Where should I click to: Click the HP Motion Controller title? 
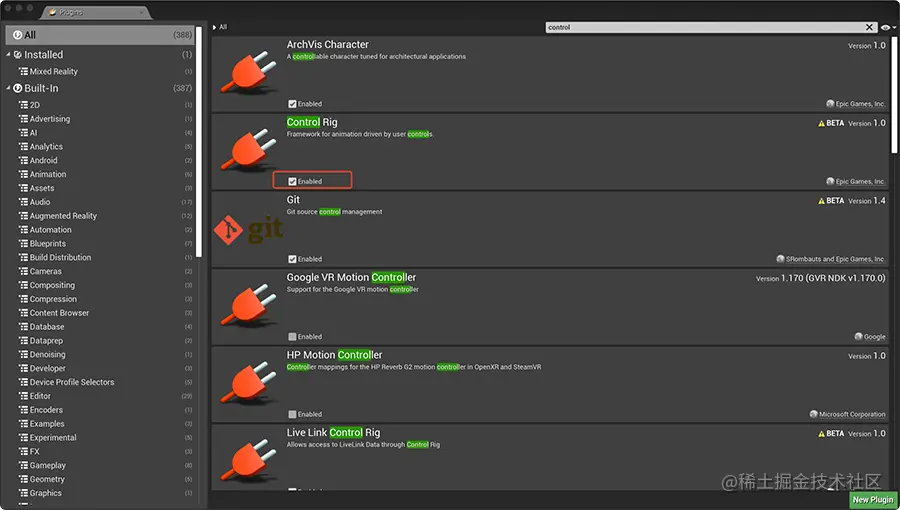(334, 355)
